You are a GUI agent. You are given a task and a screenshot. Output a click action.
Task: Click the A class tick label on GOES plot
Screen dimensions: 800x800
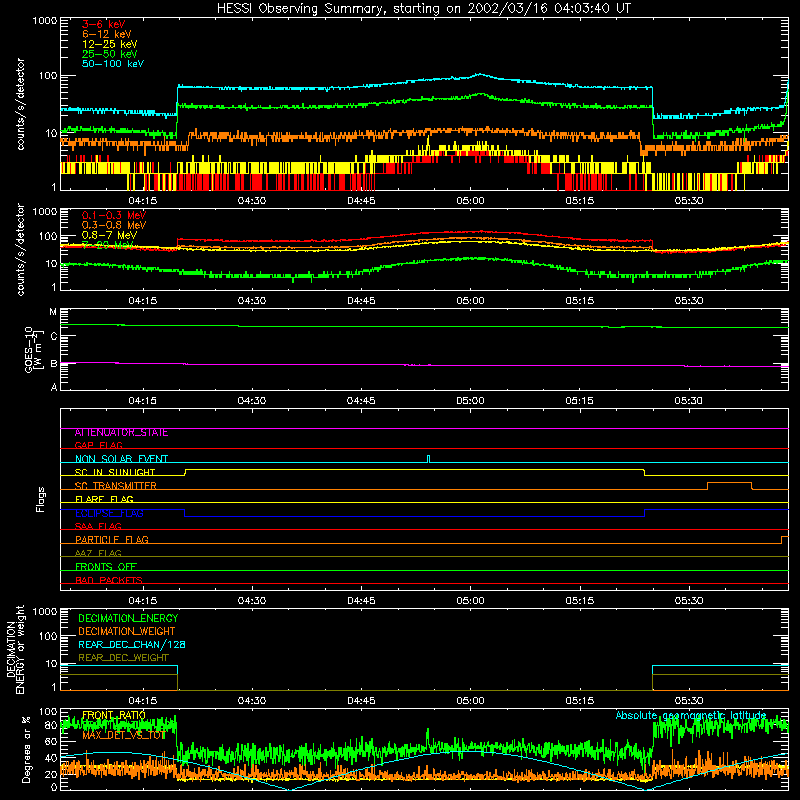point(54,387)
